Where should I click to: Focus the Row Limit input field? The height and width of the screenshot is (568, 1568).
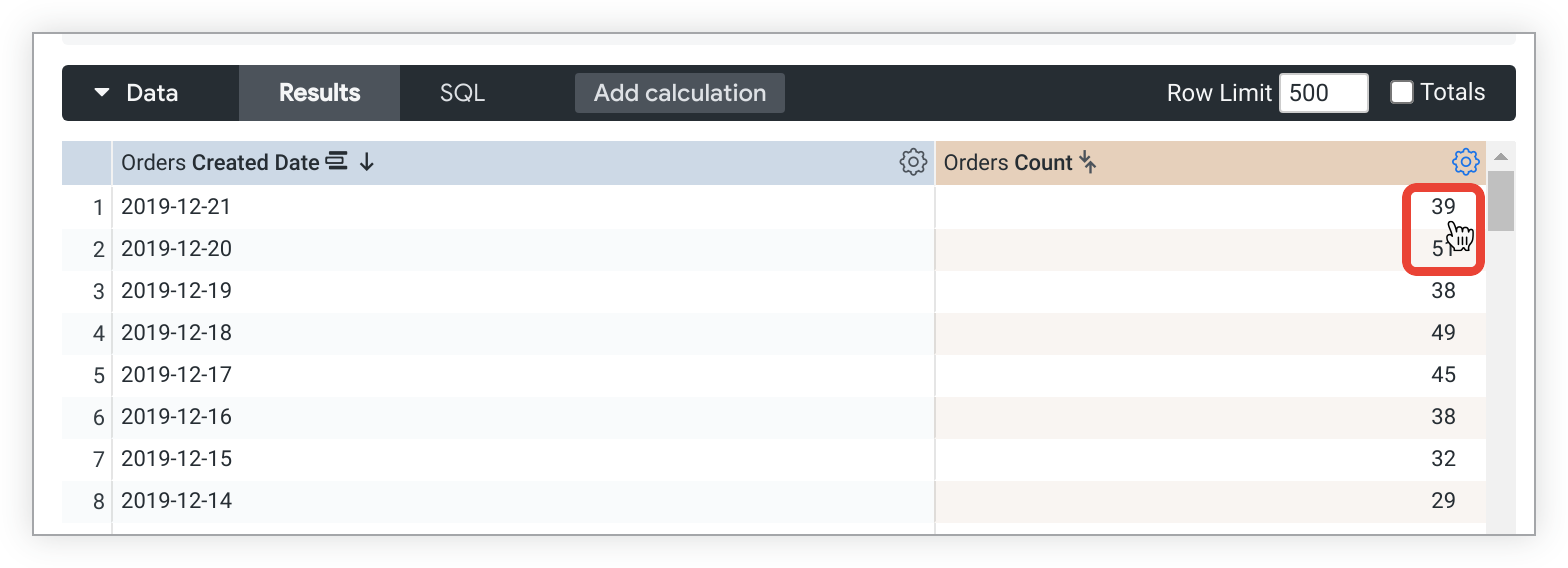(1323, 93)
